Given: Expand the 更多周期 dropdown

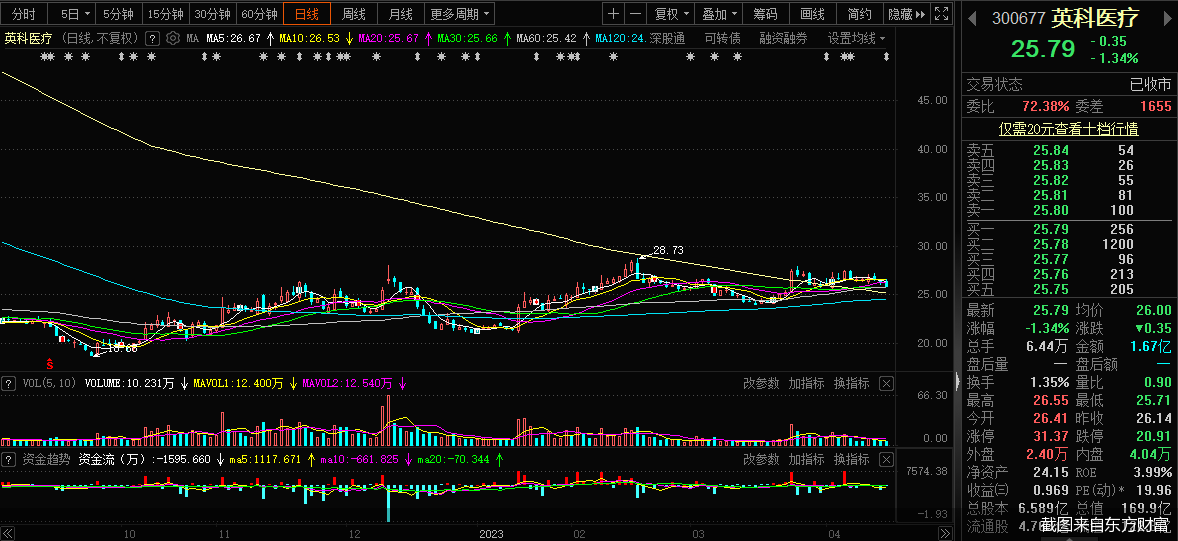Looking at the screenshot, I should pyautogui.click(x=459, y=14).
